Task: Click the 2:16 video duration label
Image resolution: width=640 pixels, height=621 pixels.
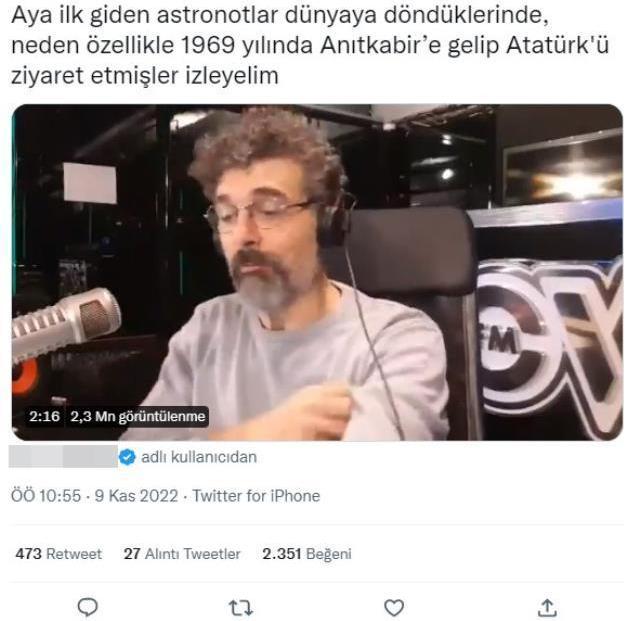Action: (44, 416)
